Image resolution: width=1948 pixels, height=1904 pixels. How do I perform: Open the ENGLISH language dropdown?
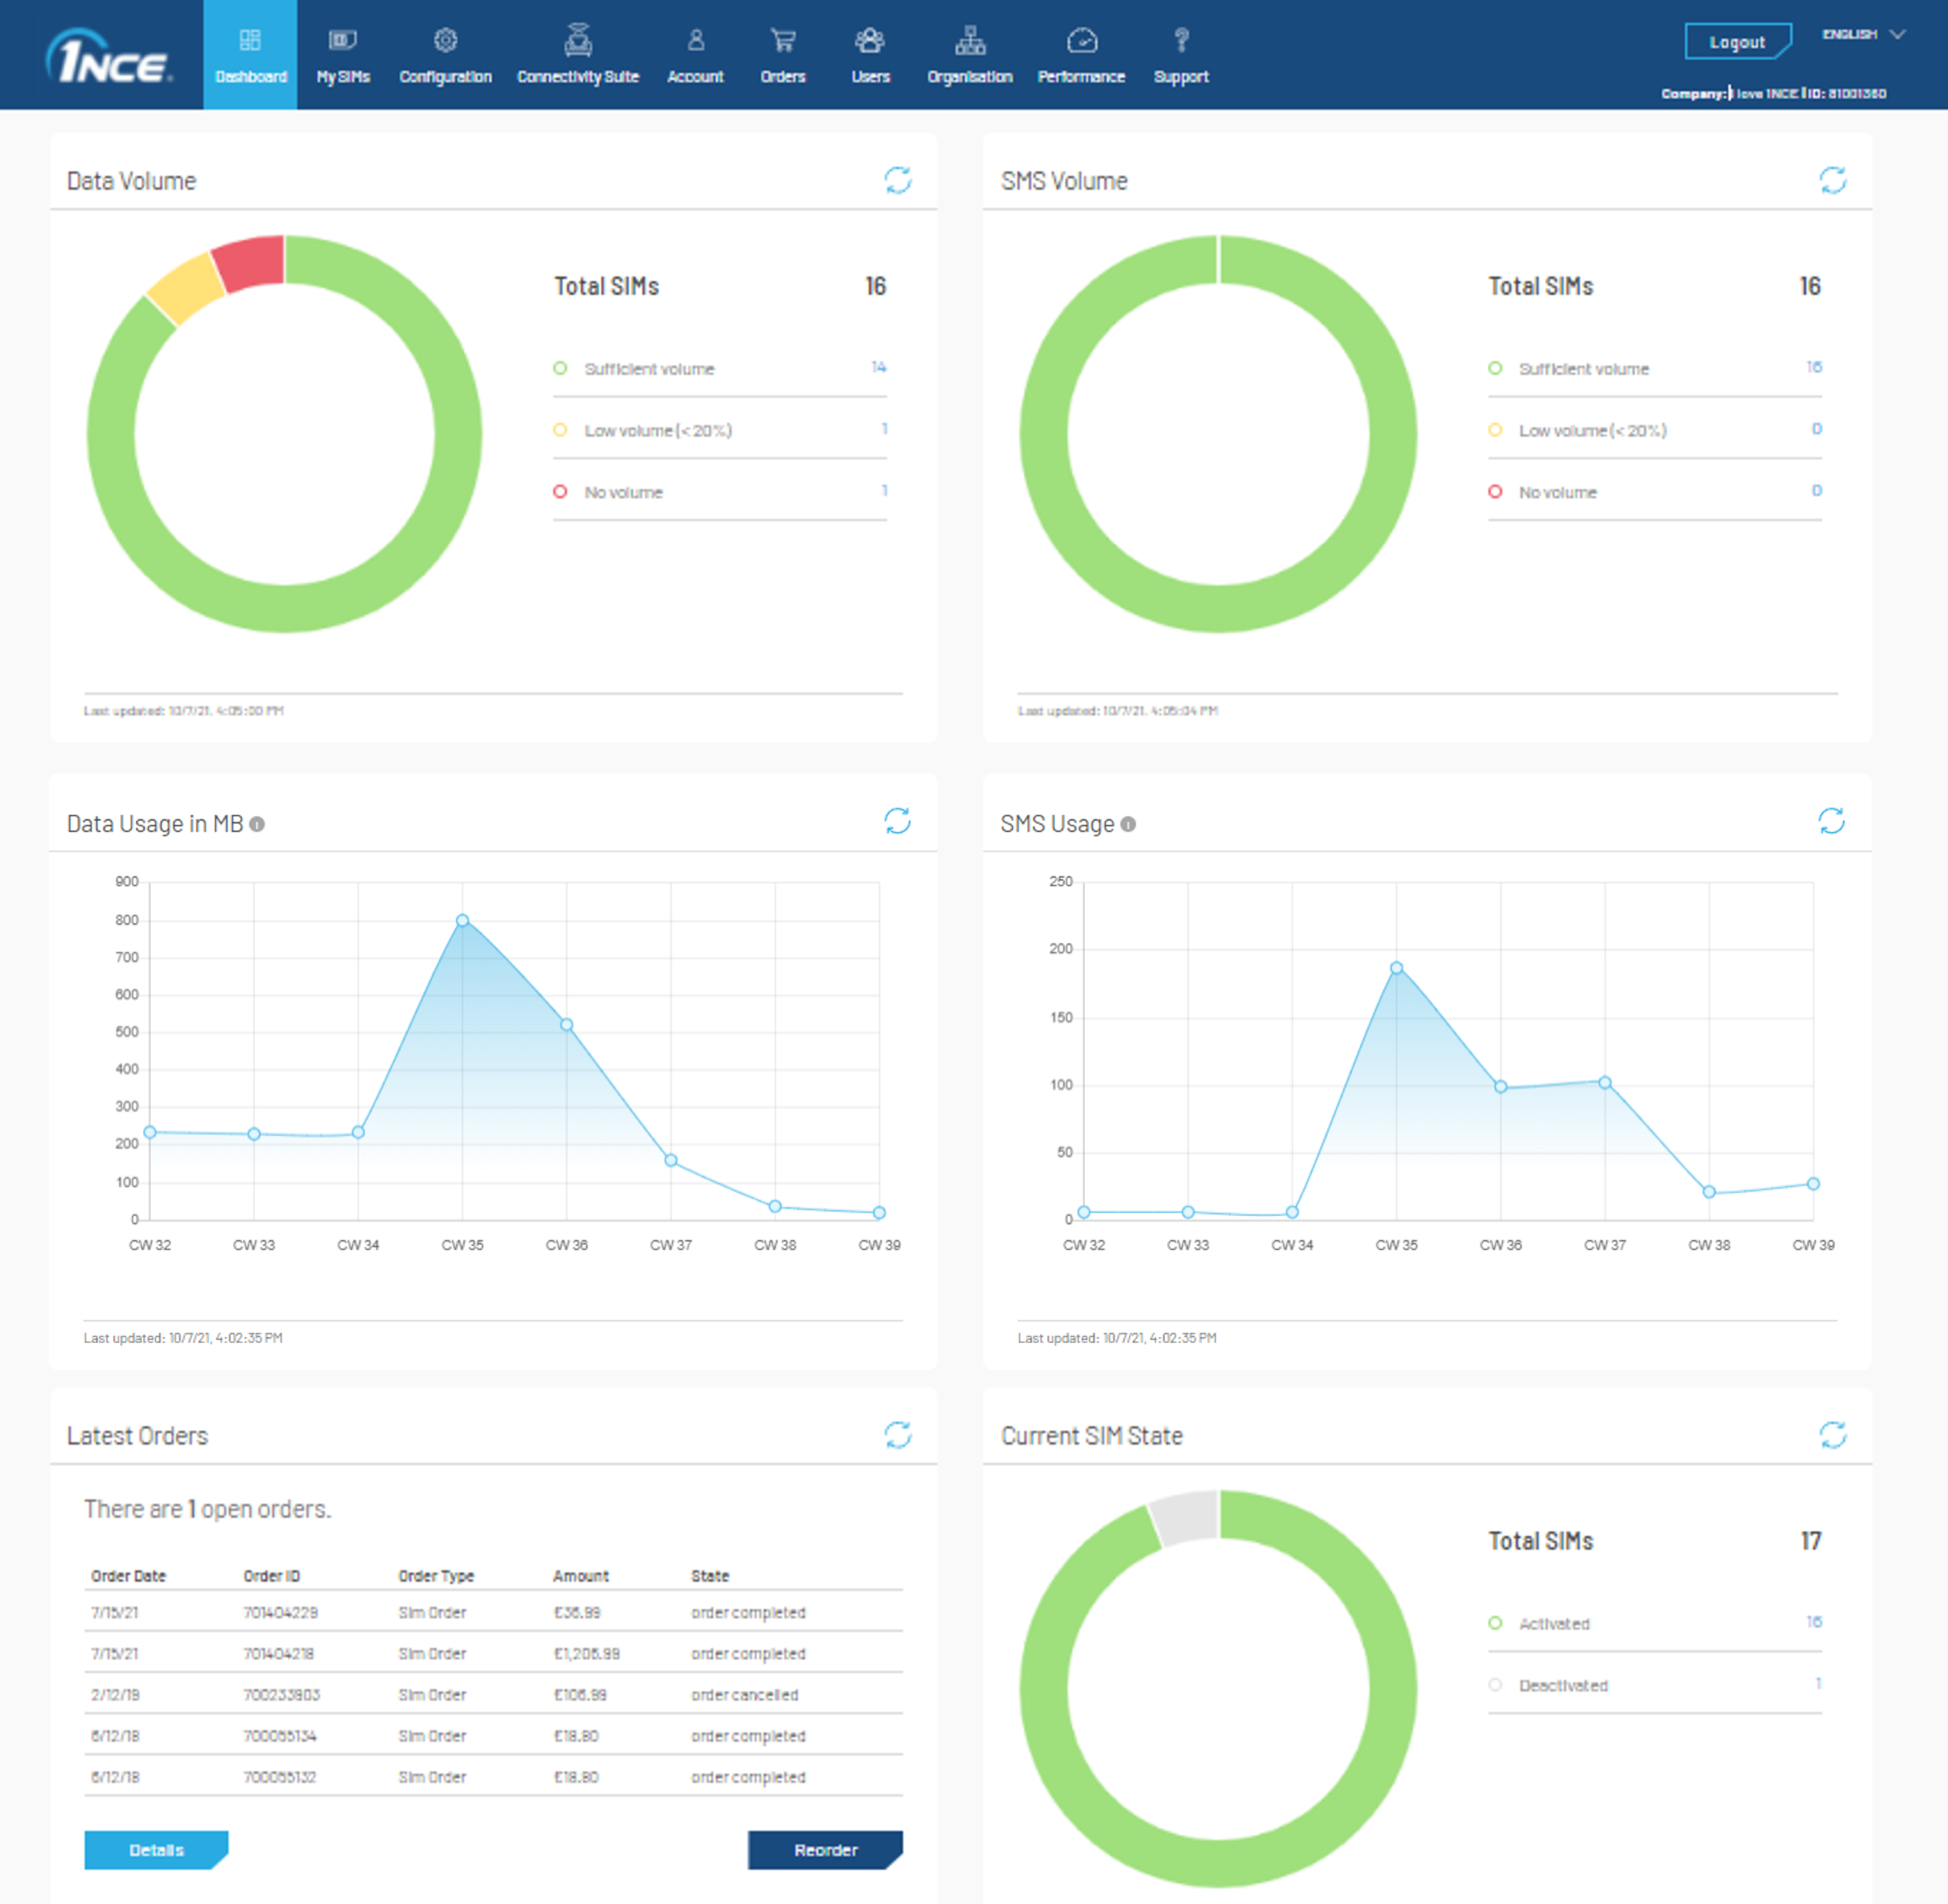point(1862,35)
